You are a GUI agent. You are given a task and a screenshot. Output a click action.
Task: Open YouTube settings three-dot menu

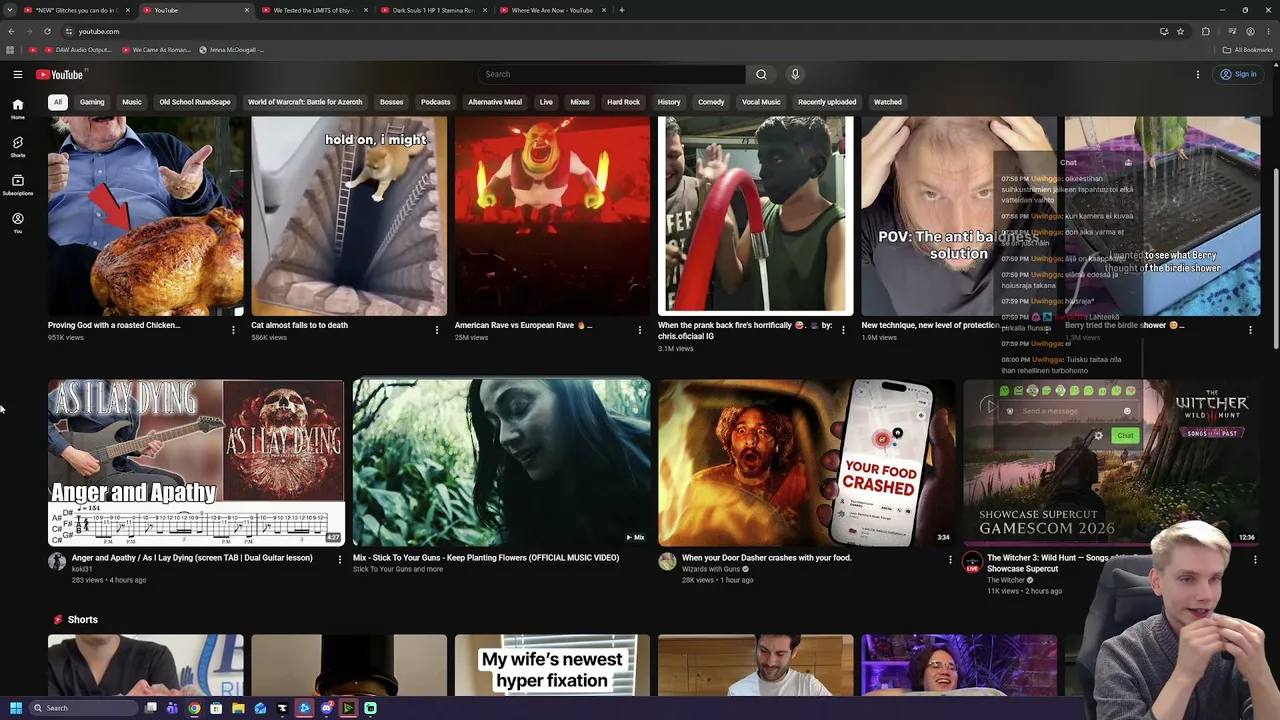click(1197, 74)
